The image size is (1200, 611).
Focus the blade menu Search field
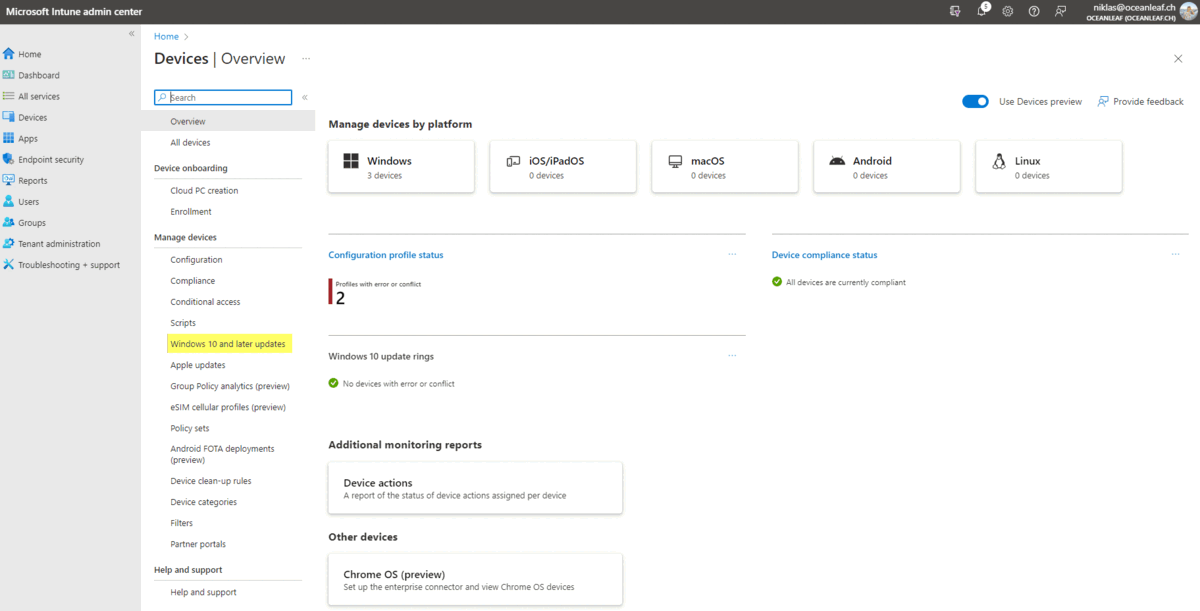point(223,97)
